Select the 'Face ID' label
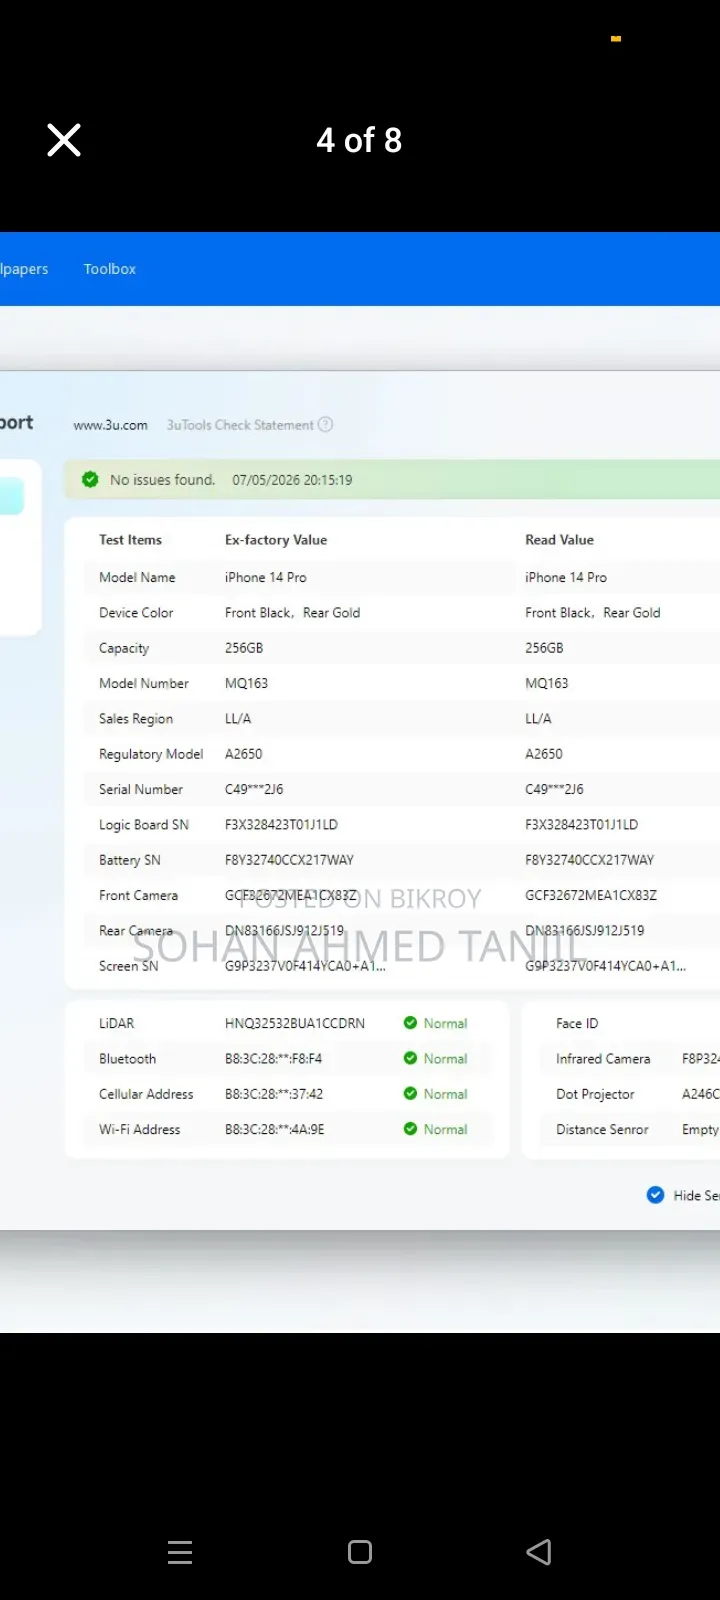Viewport: 720px width, 1600px height. 577,1023
